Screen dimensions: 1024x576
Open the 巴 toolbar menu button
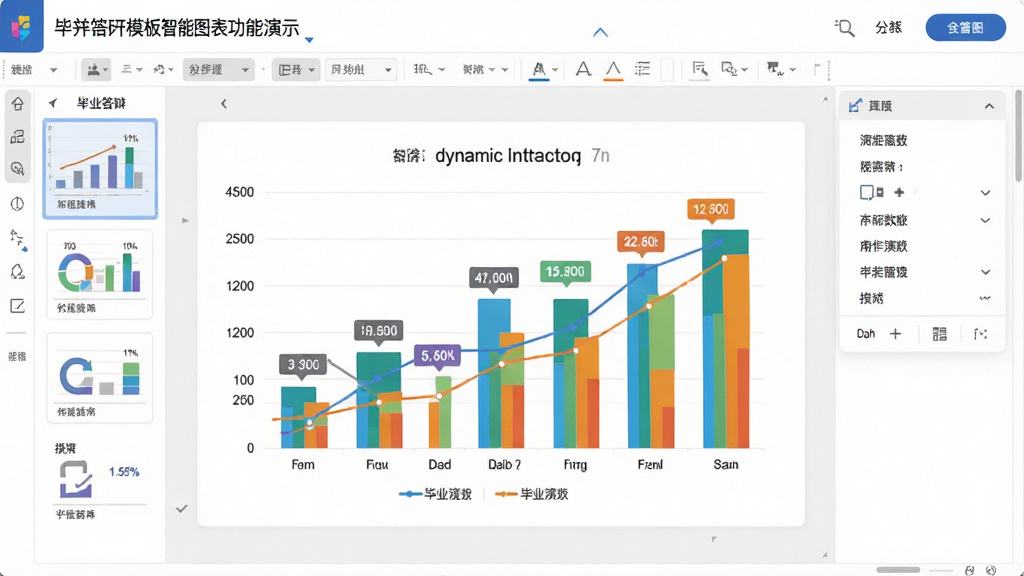pos(296,69)
